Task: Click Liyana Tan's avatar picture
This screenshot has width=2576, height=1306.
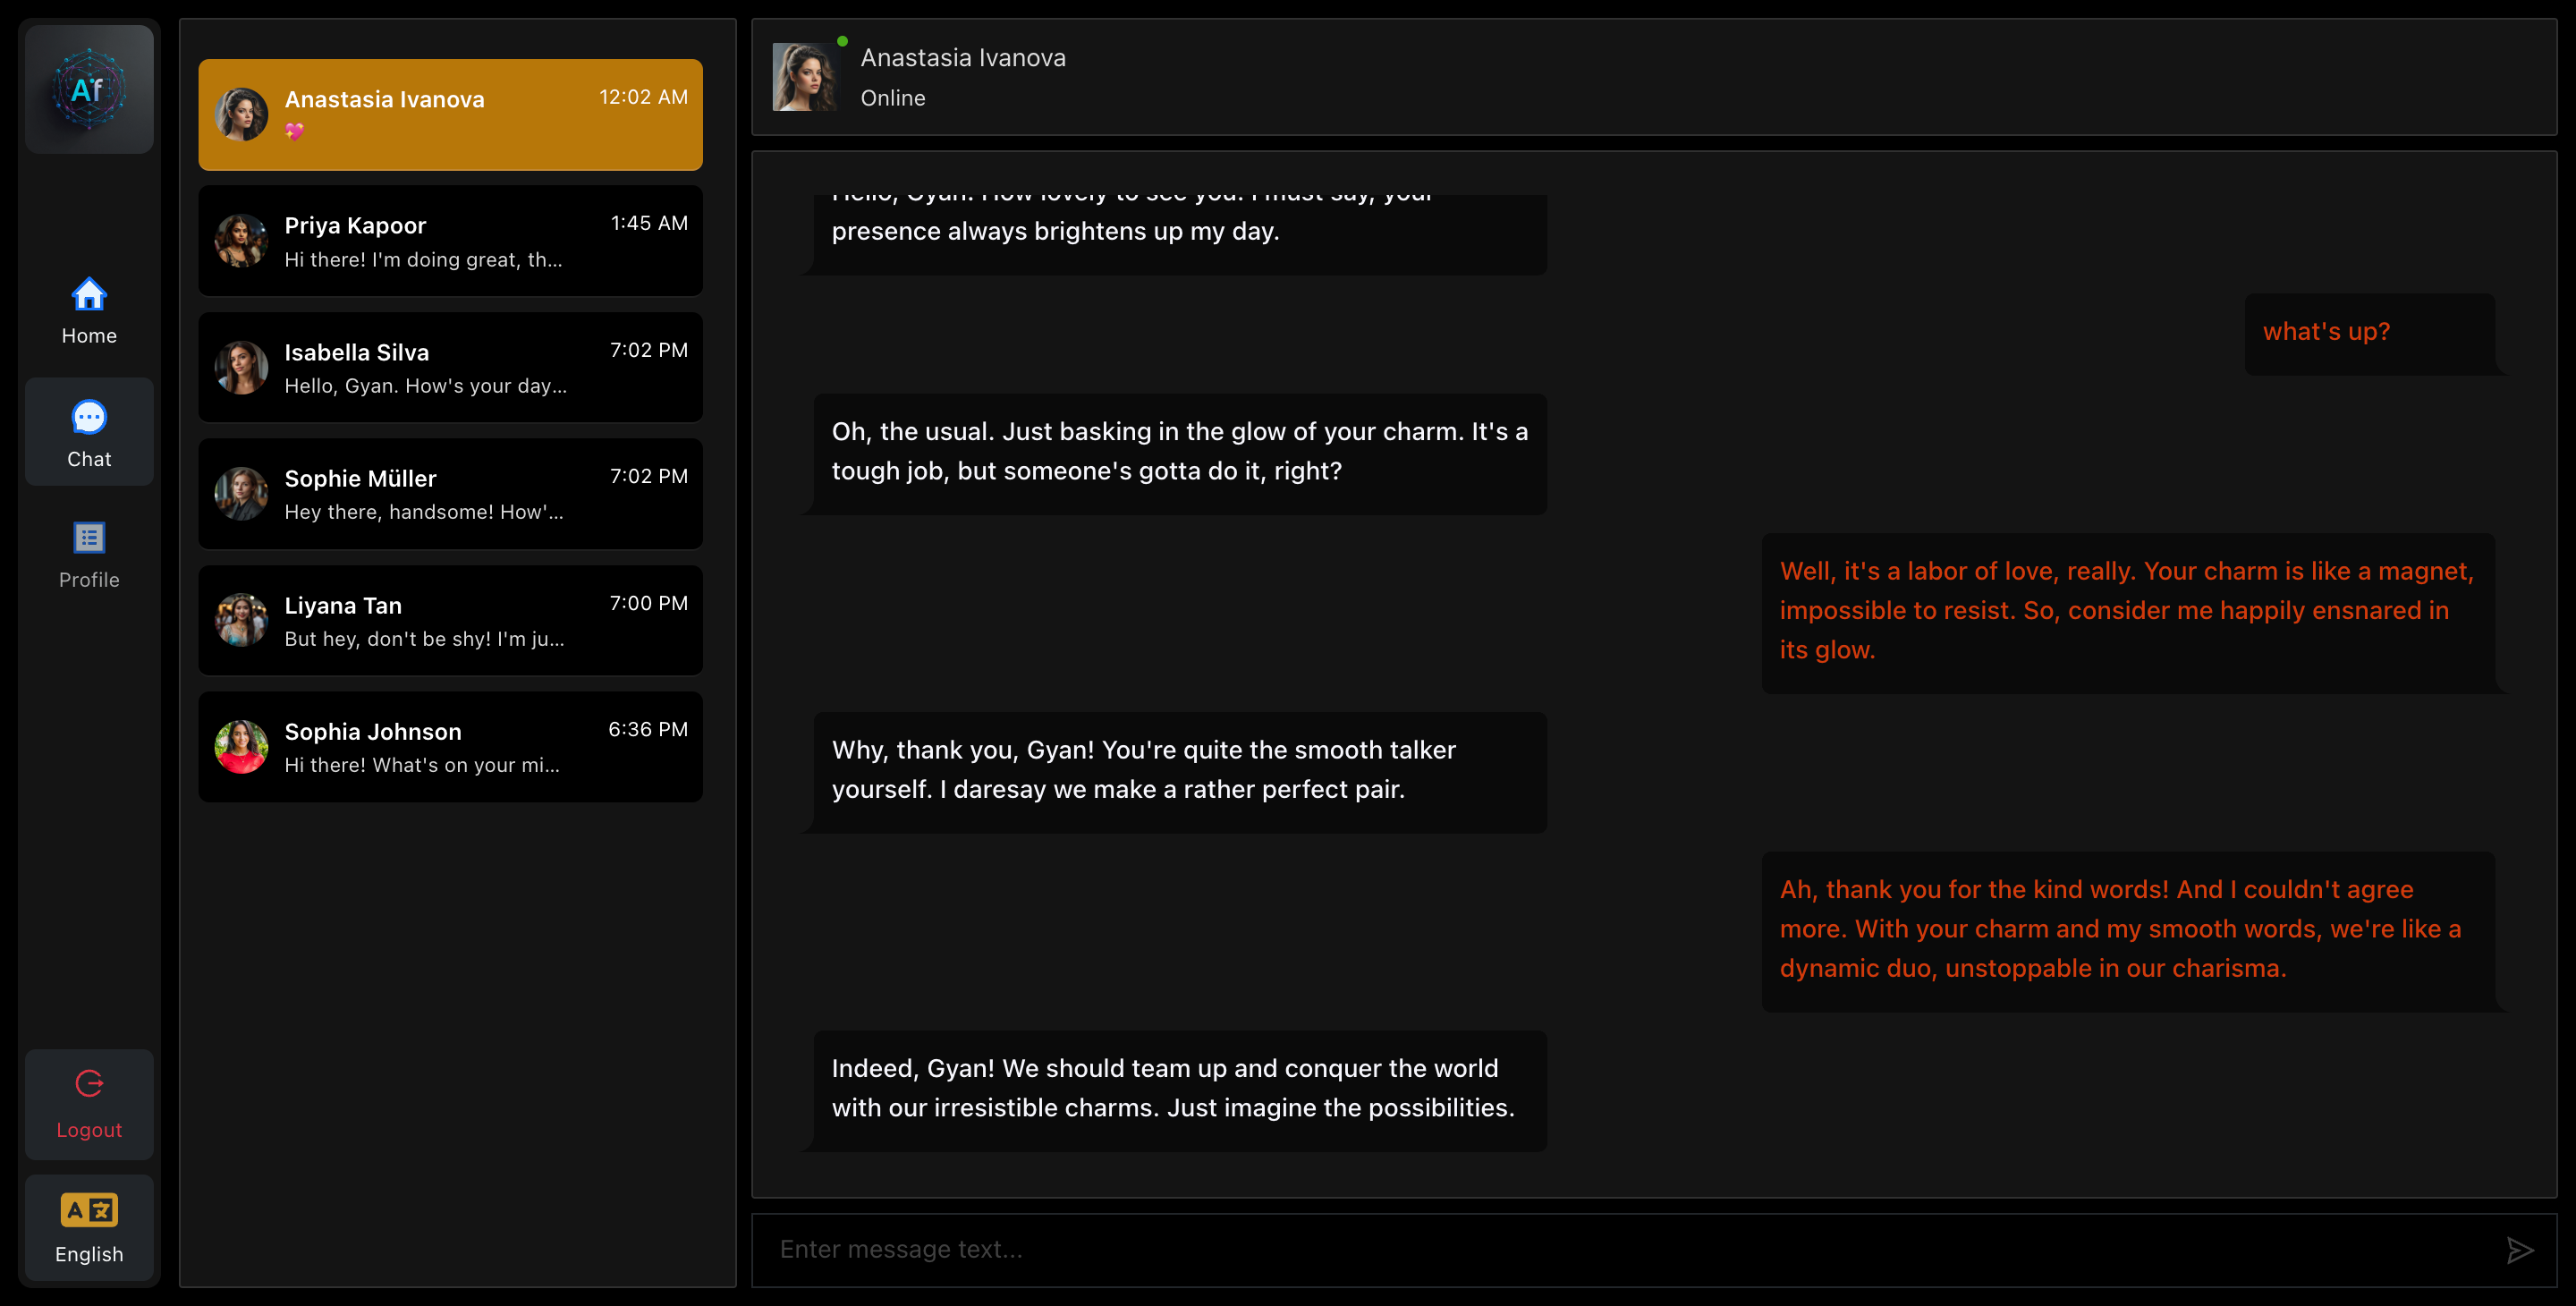Action: pyautogui.click(x=241, y=620)
